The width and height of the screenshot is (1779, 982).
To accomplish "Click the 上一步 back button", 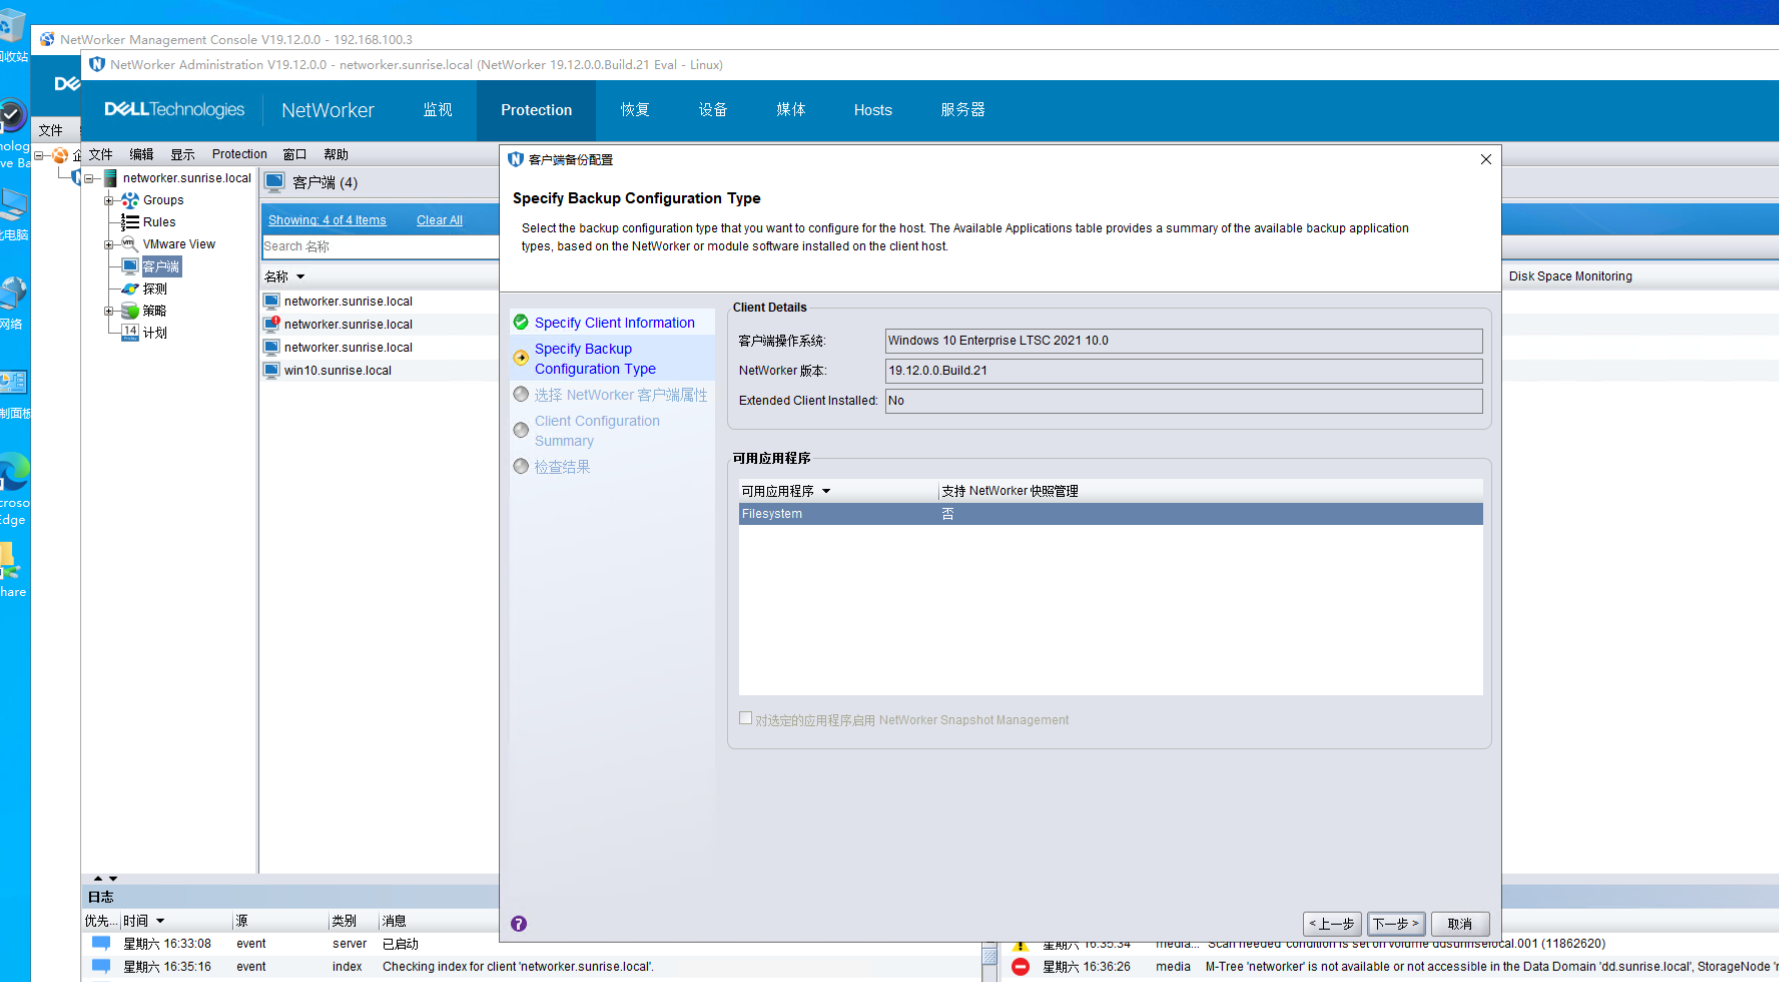I will coord(1332,924).
